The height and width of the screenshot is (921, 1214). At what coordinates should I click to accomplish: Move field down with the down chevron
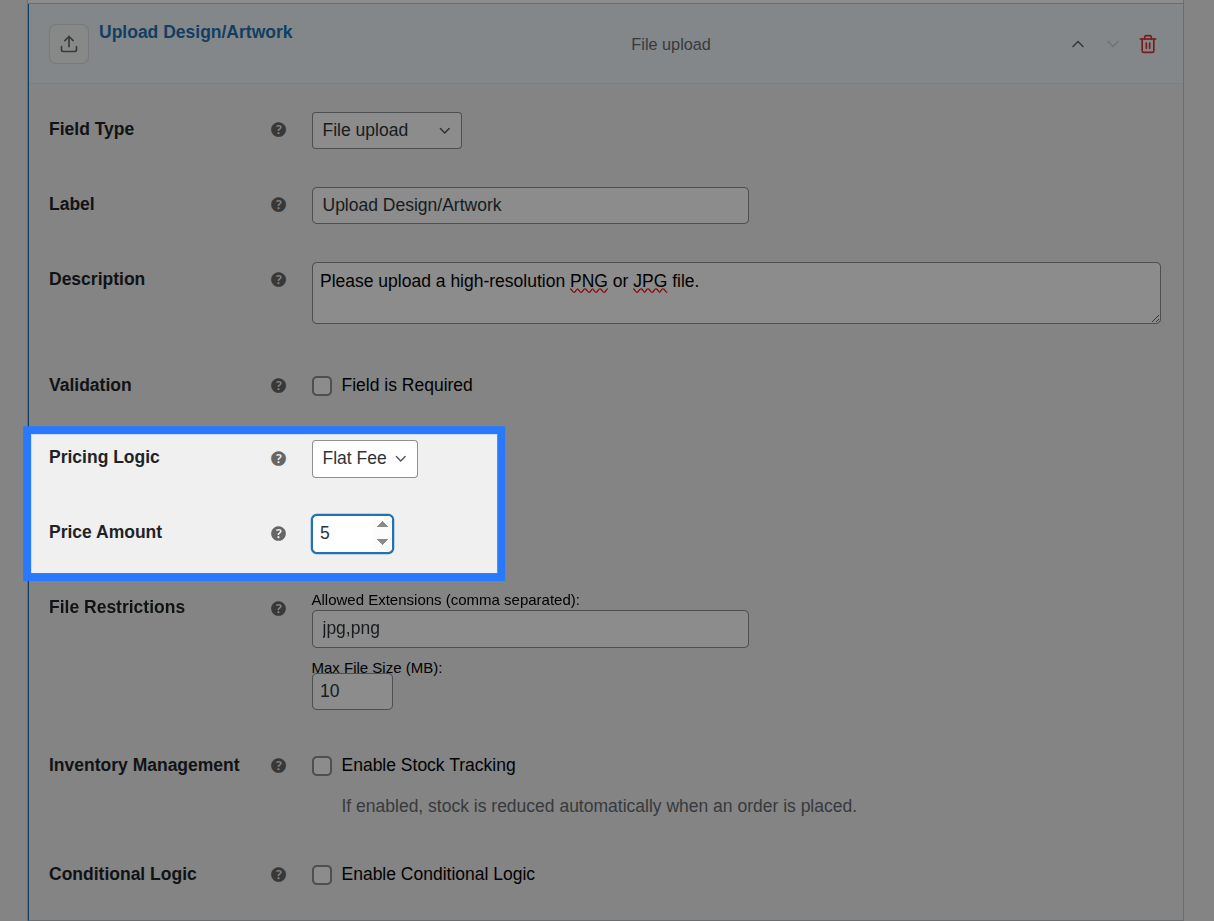(x=1113, y=44)
